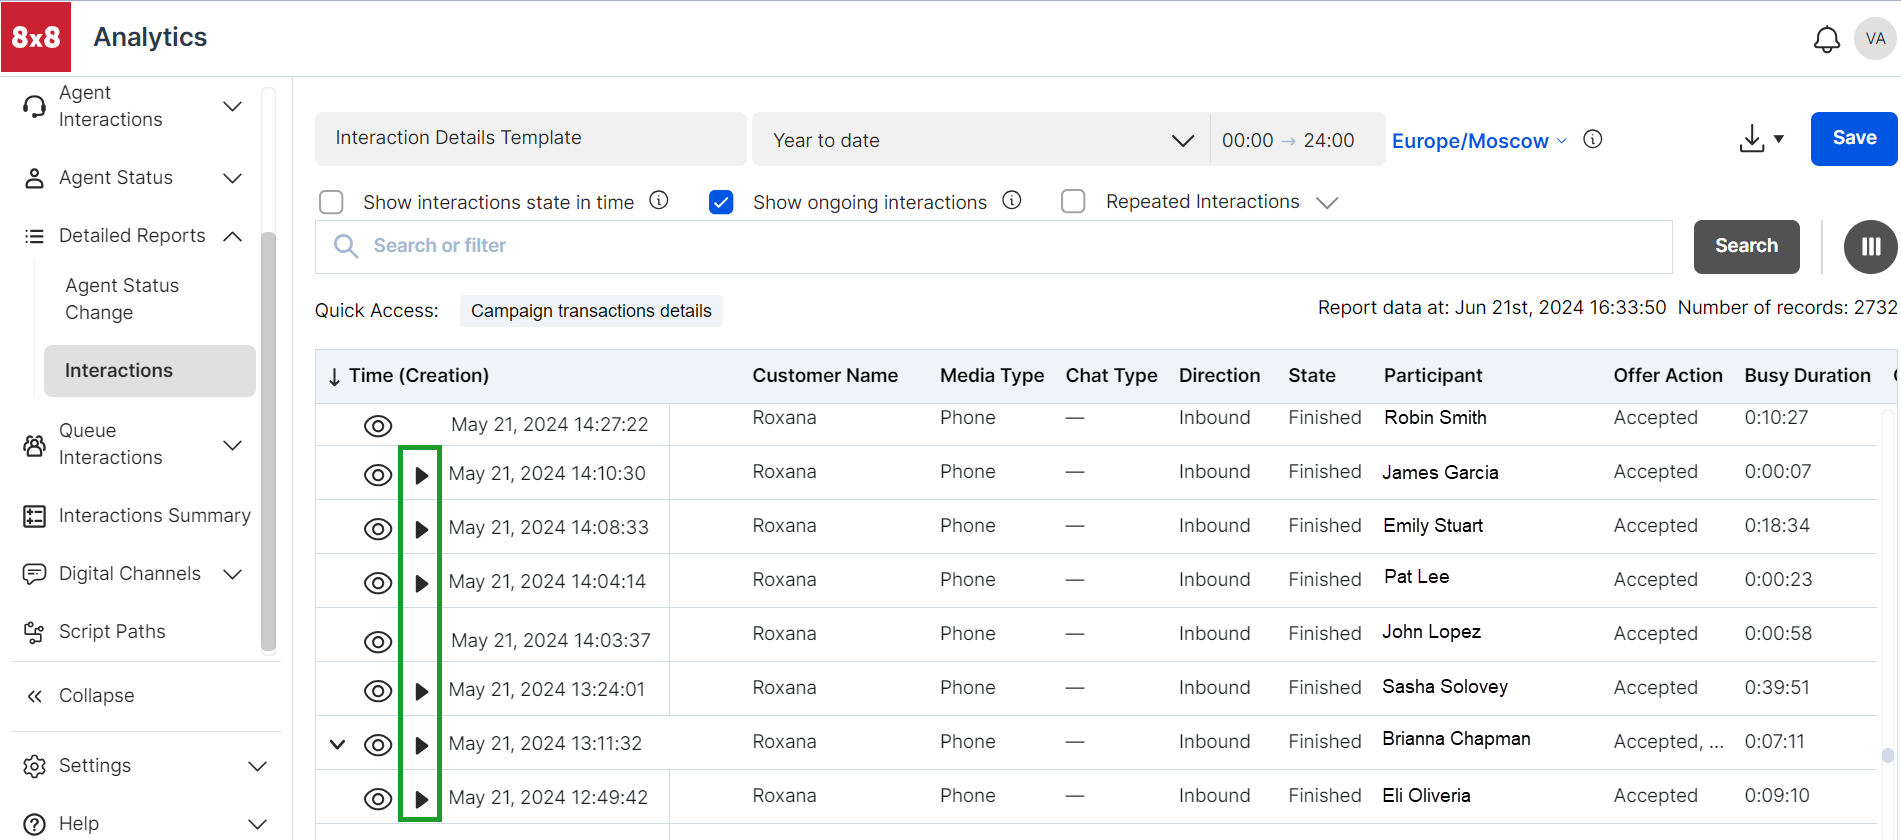Collapse Detailed Reports section
Screen dimensions: 1901x840
[232, 236]
